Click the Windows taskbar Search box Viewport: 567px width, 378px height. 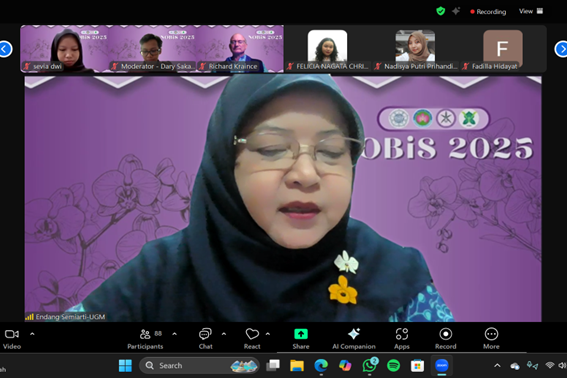(x=199, y=365)
